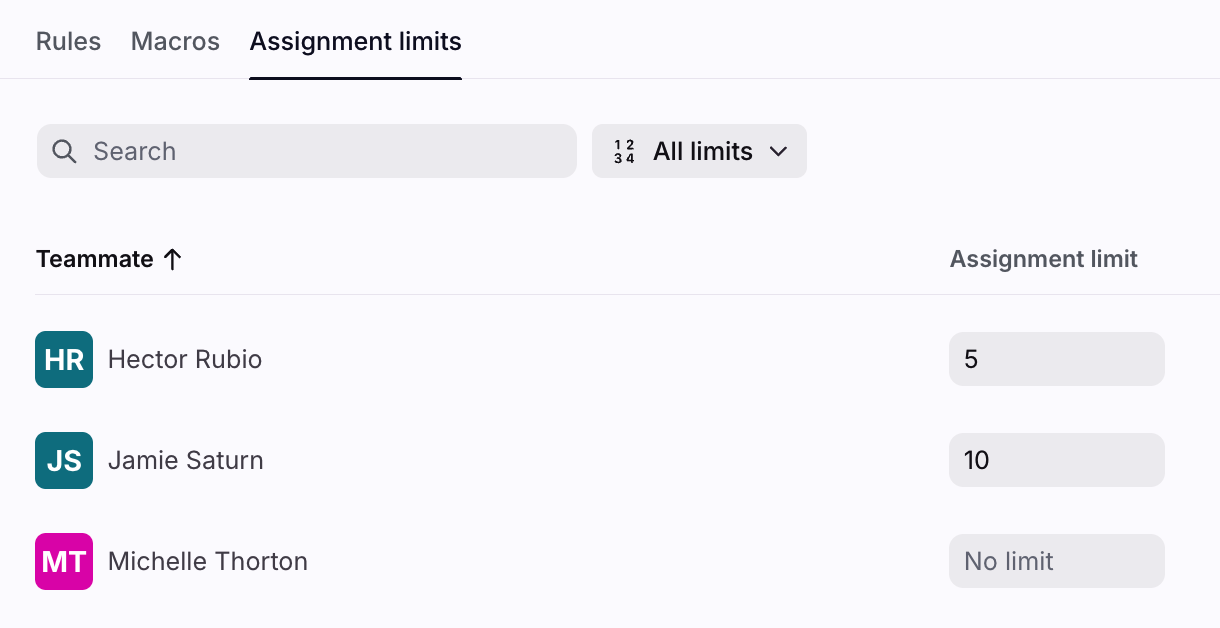Select the Jamie Saturn teammate name

[186, 461]
